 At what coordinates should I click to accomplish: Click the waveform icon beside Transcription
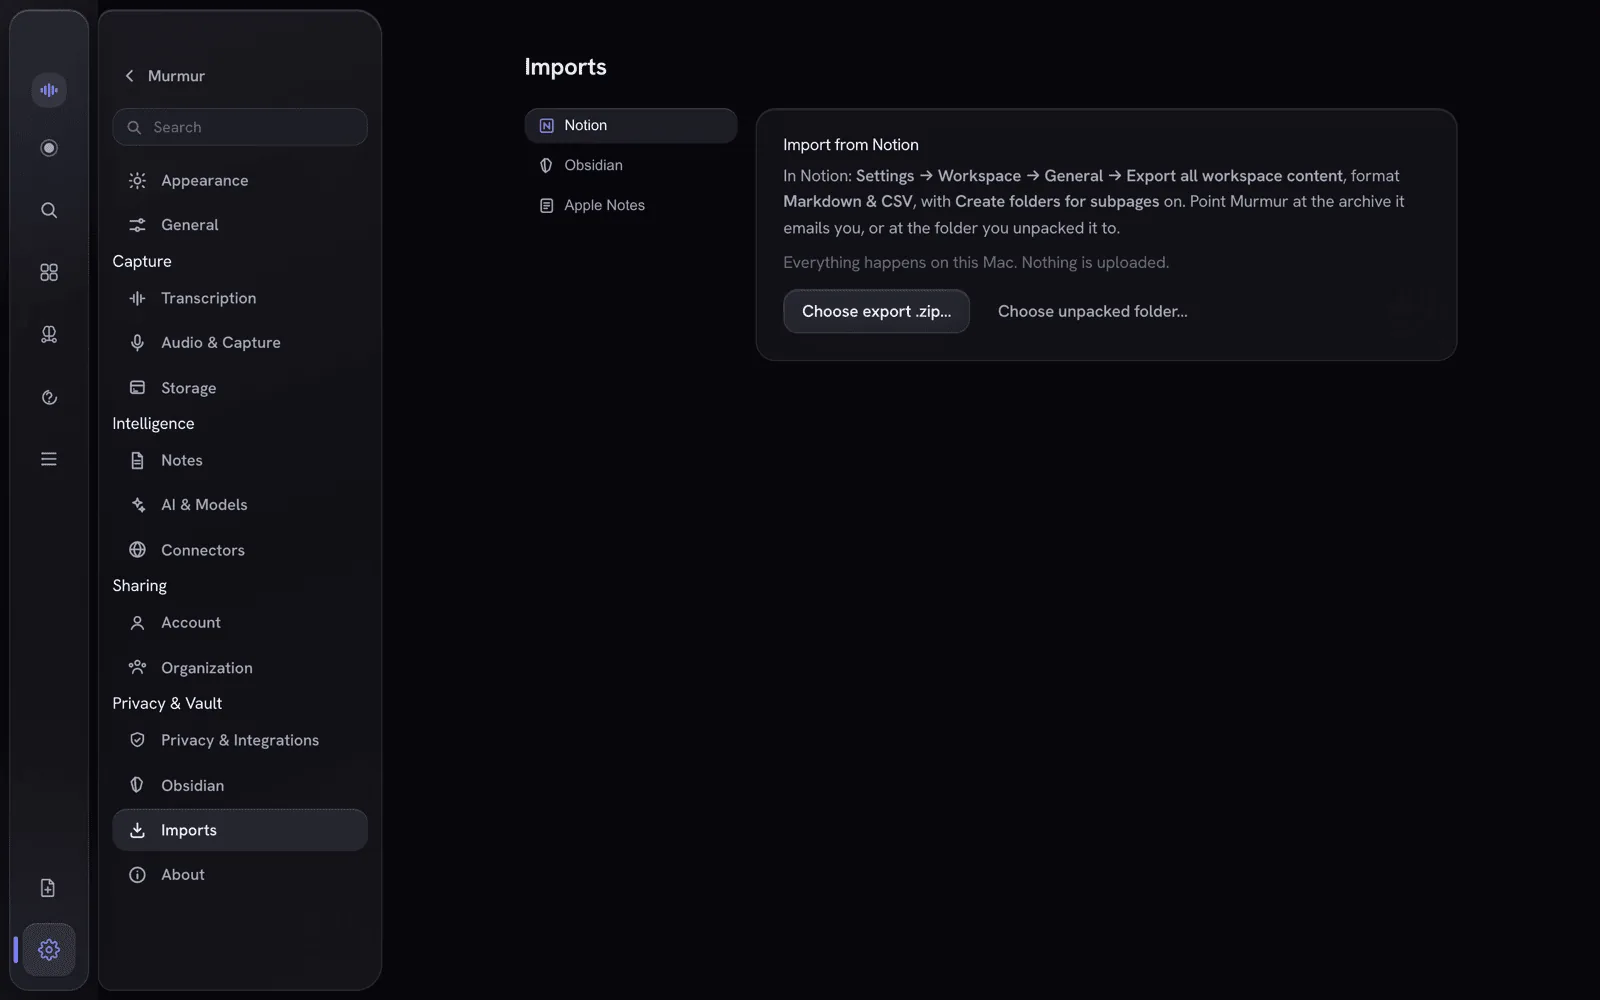pos(138,298)
